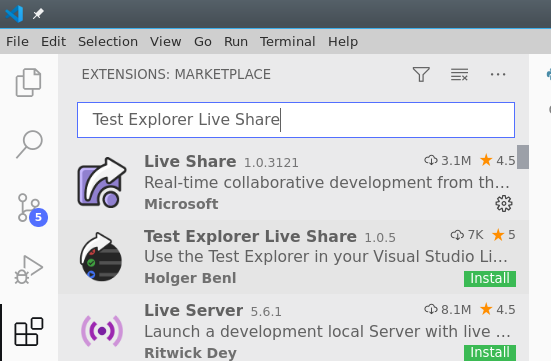Click publisher name Ritwick Dey

click(x=190, y=353)
